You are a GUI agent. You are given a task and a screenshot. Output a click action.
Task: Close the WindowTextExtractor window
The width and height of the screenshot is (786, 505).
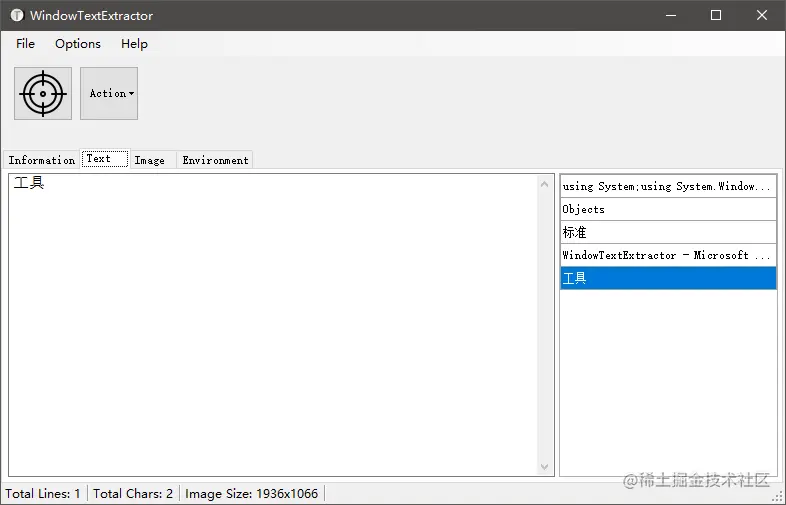click(x=761, y=15)
